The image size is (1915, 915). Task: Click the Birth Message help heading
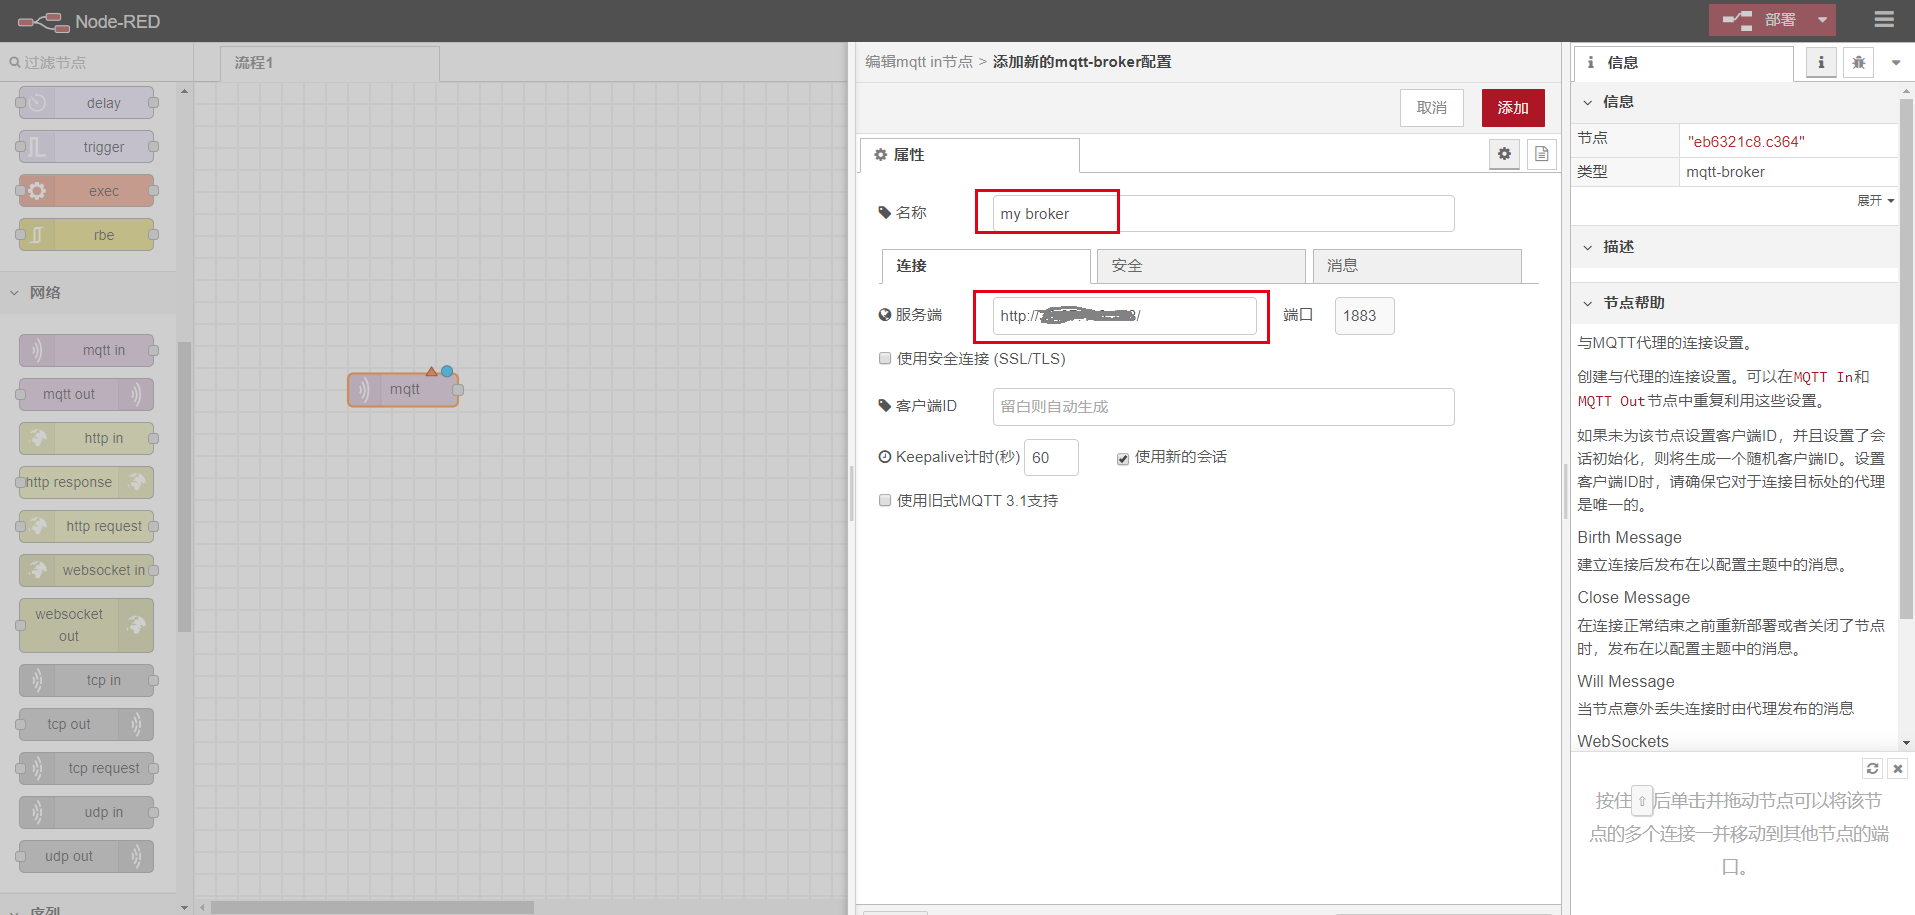coord(1629,538)
